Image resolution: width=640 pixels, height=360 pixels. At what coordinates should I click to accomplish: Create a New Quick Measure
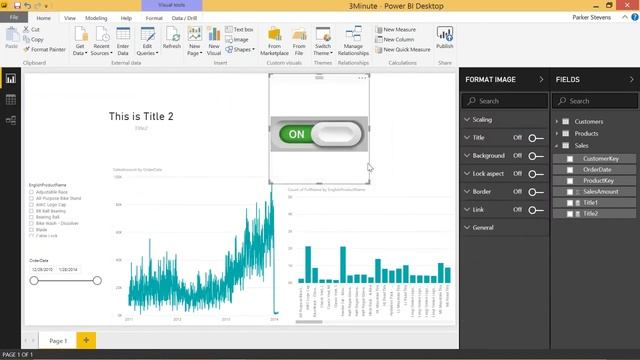(403, 49)
